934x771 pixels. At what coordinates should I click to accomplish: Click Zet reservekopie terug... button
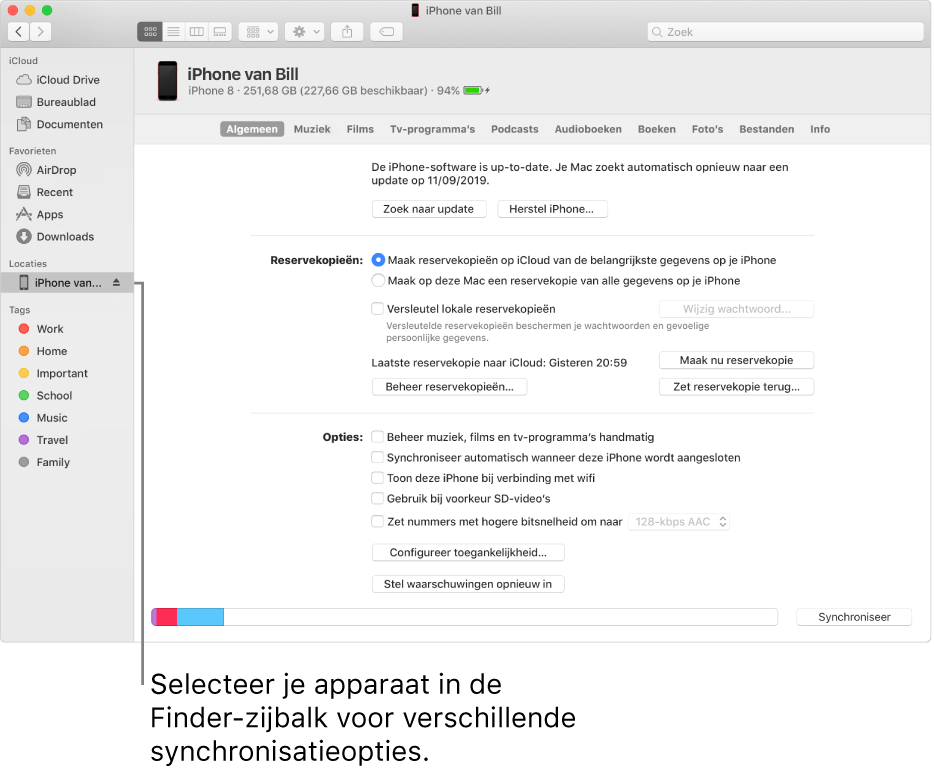pos(736,387)
